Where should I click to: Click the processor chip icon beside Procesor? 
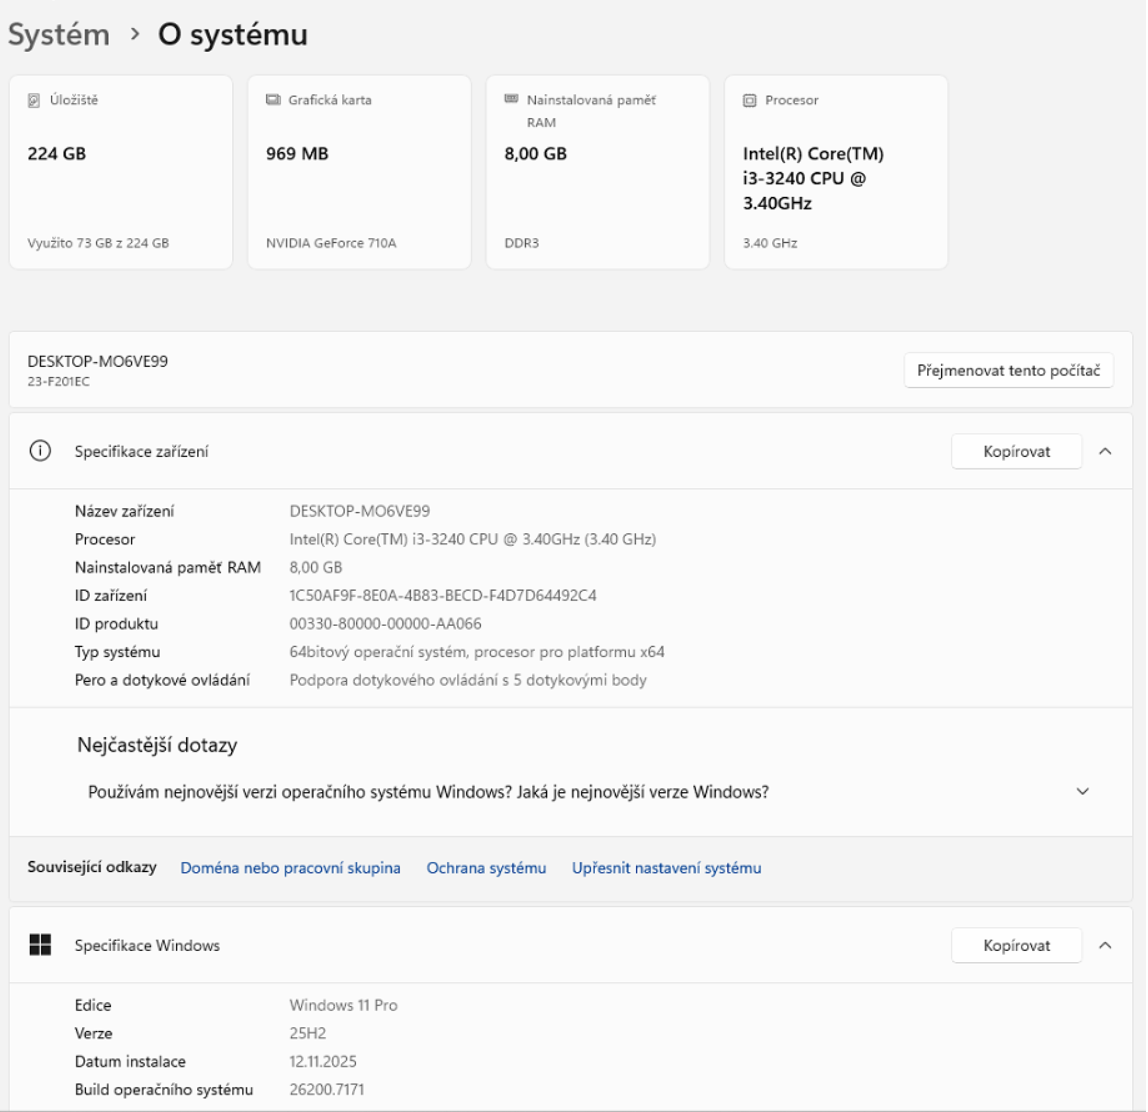pyautogui.click(x=749, y=100)
